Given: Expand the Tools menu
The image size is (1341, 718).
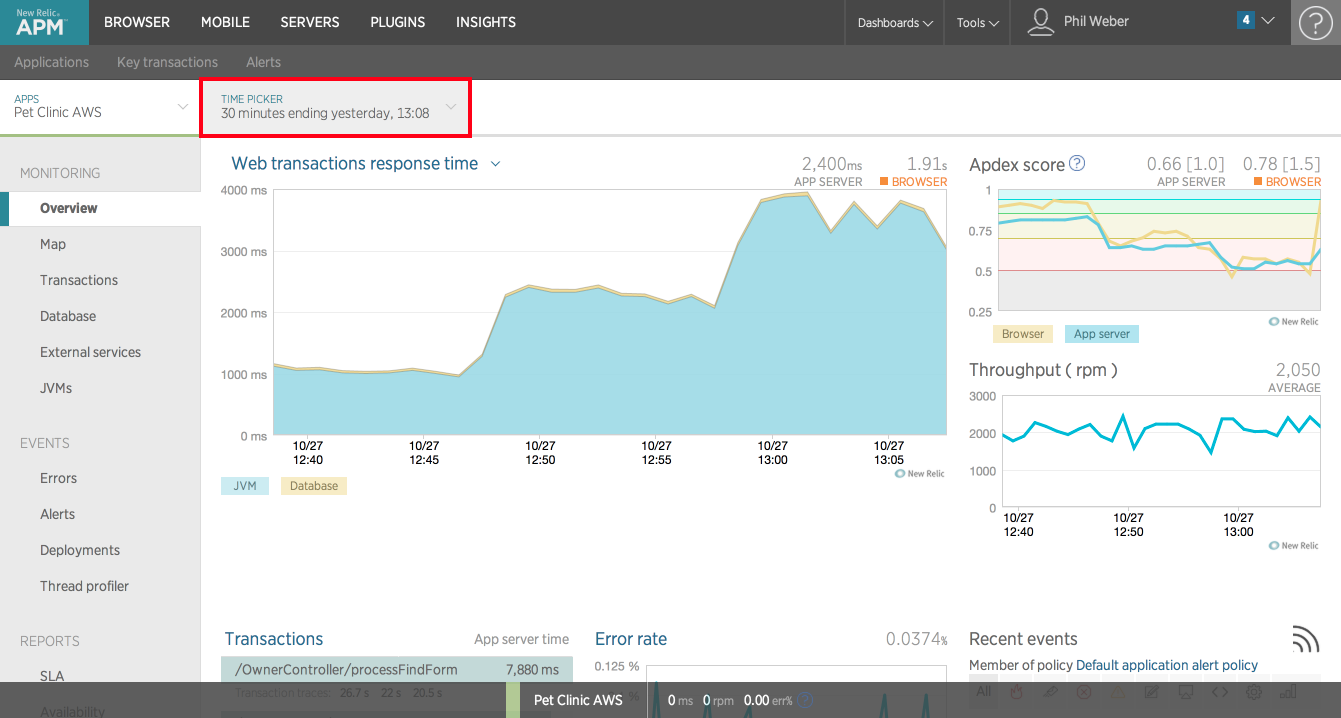Looking at the screenshot, I should click(x=977, y=22).
